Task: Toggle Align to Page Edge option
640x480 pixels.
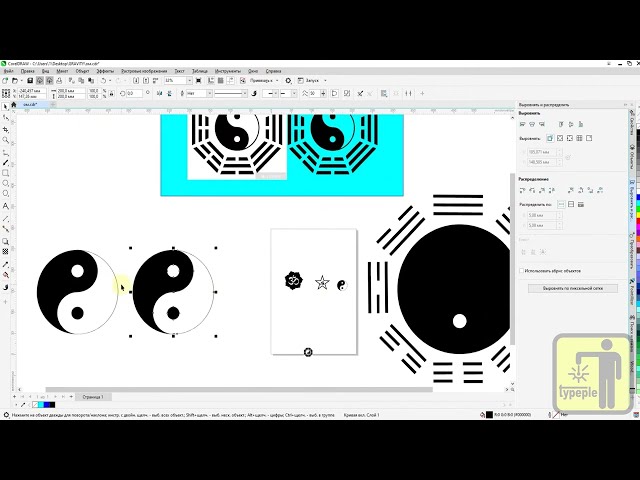Action: (x=560, y=138)
